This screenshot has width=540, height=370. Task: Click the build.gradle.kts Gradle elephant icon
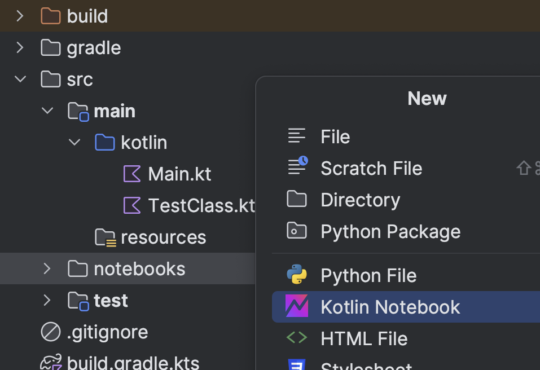[51, 362]
